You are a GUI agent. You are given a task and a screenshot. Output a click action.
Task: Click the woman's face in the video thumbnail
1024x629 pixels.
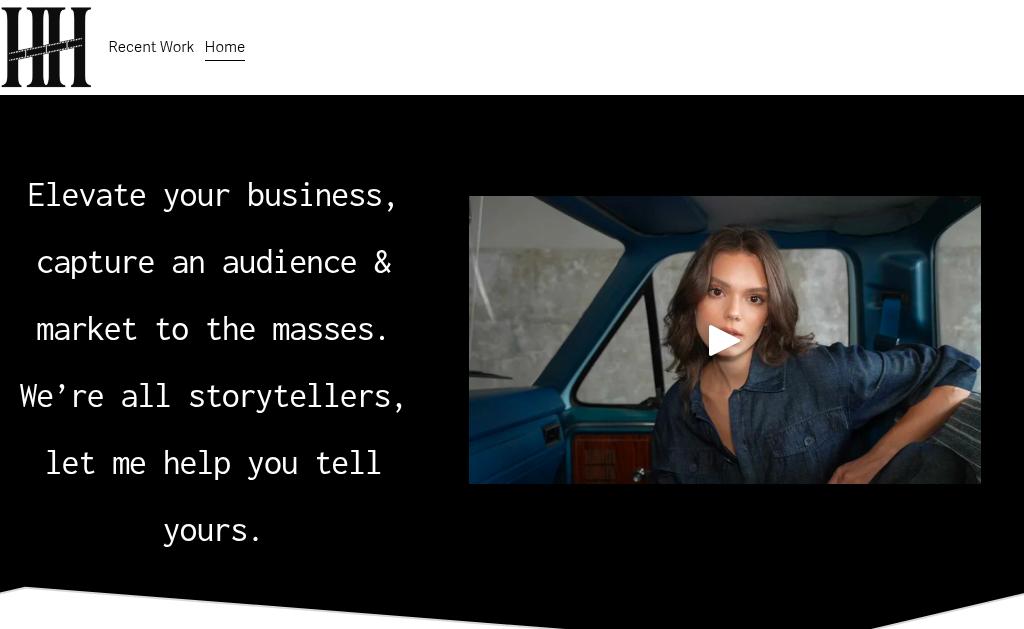click(737, 294)
